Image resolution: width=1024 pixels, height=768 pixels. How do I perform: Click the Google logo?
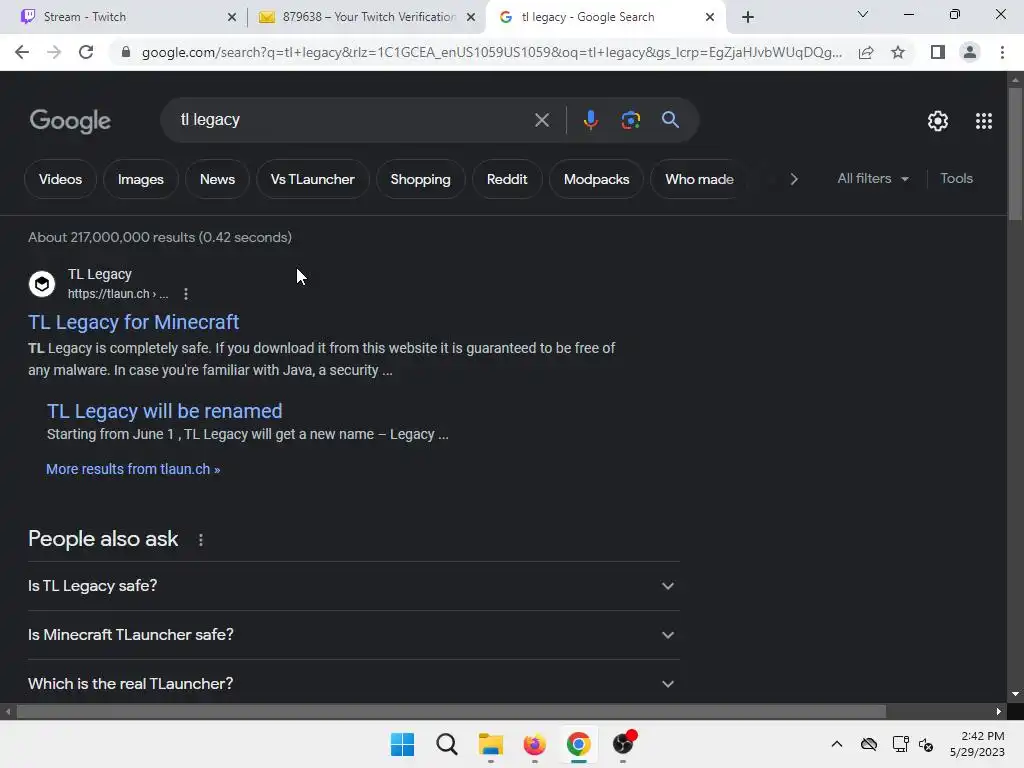click(x=70, y=121)
